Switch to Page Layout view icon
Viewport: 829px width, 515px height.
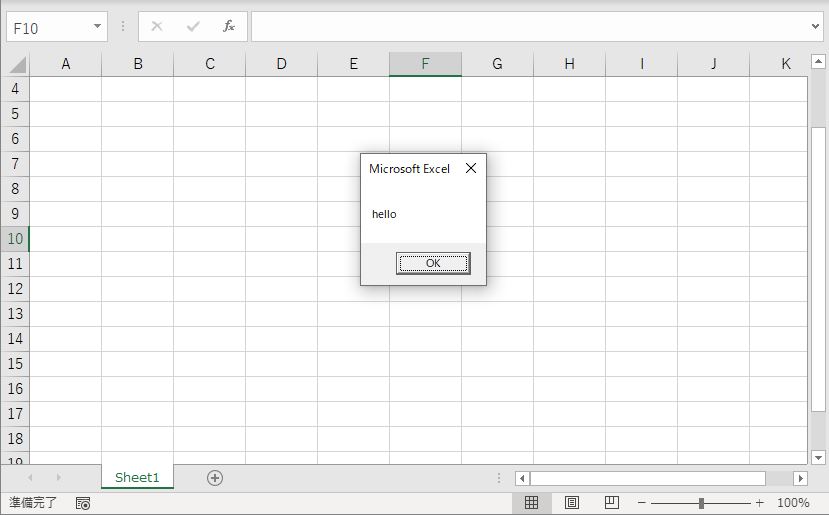tap(572, 503)
